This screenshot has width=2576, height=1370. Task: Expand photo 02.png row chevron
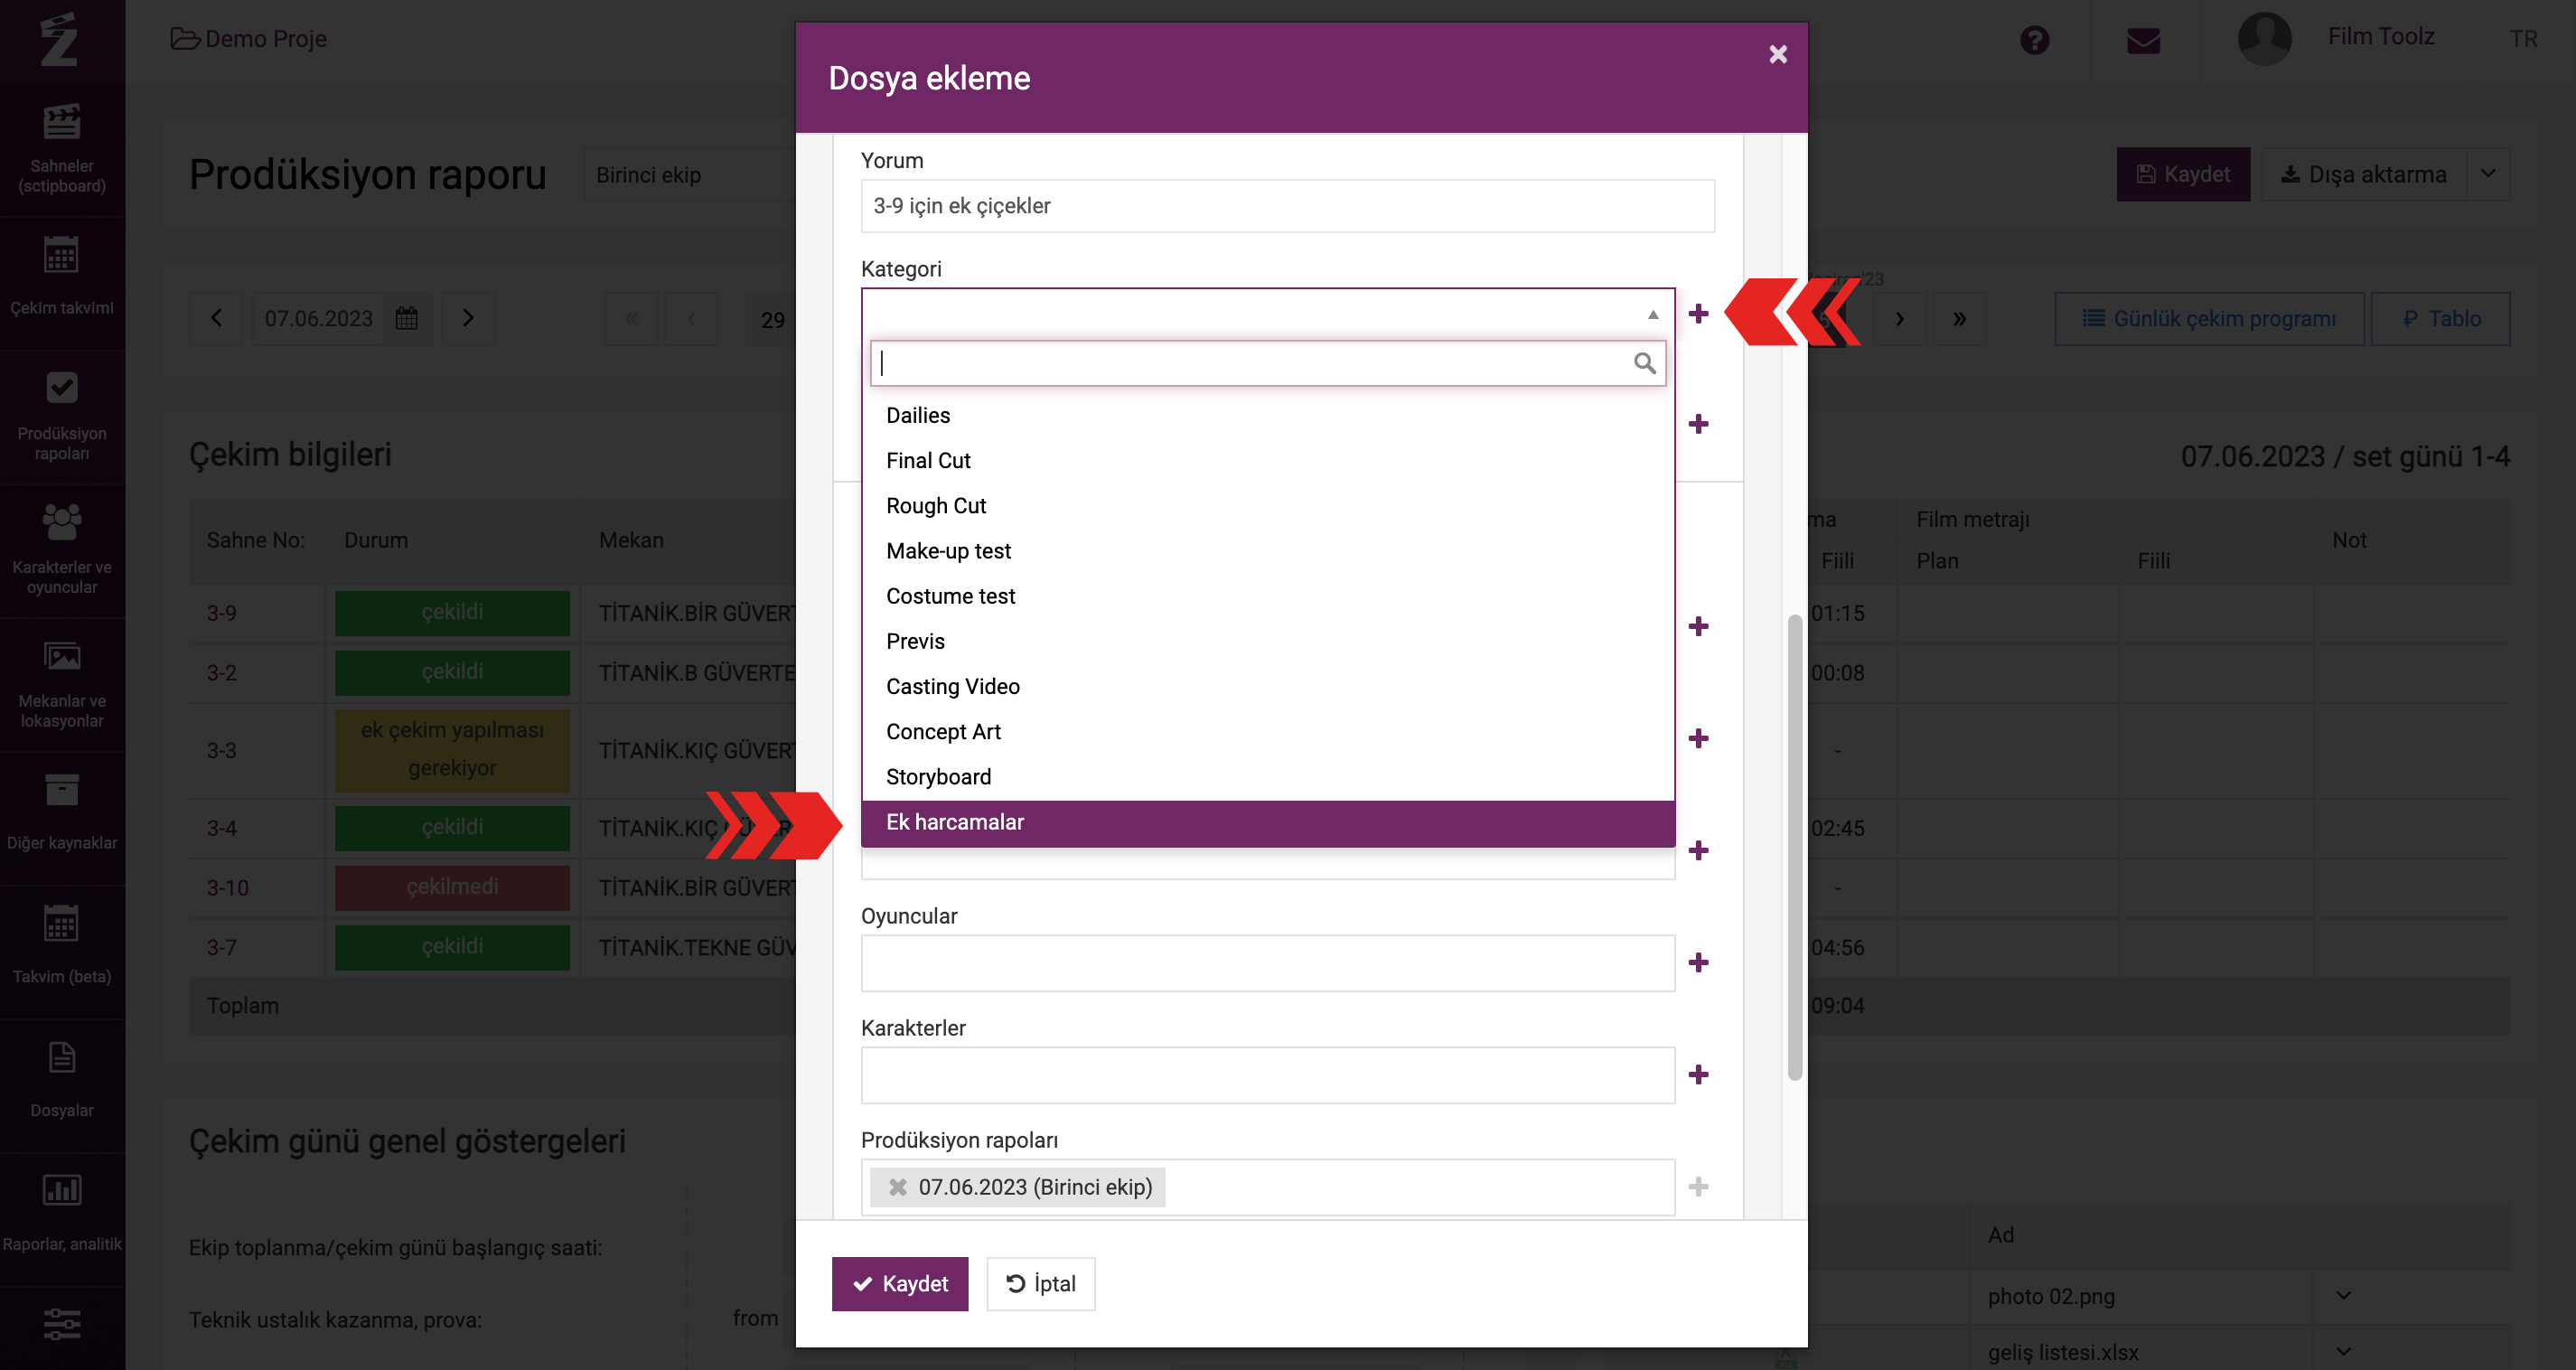tap(2343, 1296)
